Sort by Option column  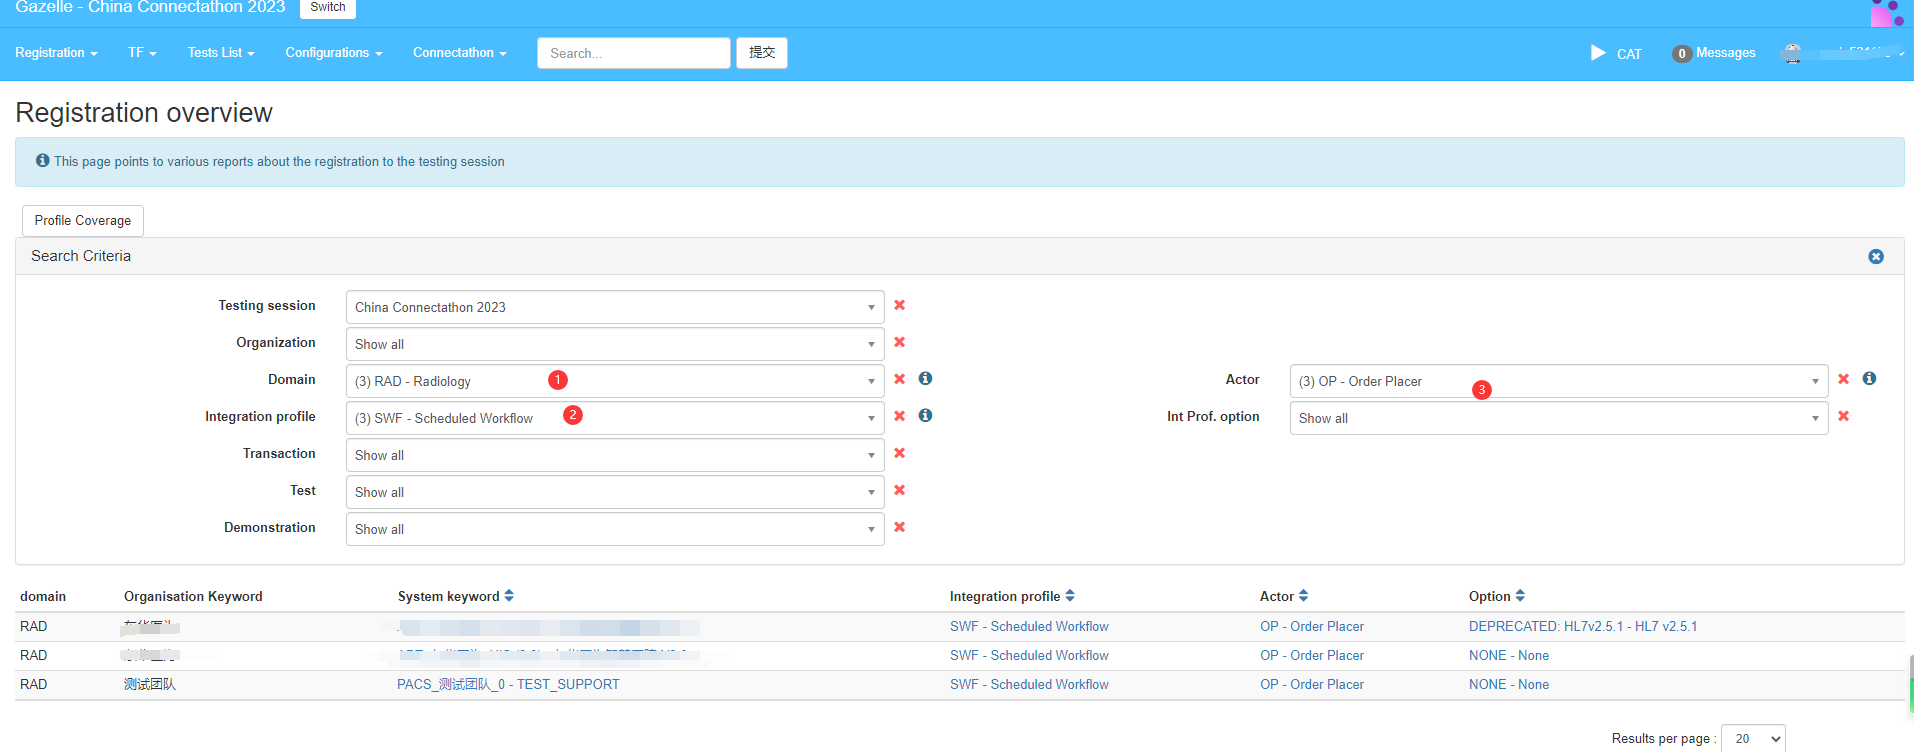point(1520,596)
